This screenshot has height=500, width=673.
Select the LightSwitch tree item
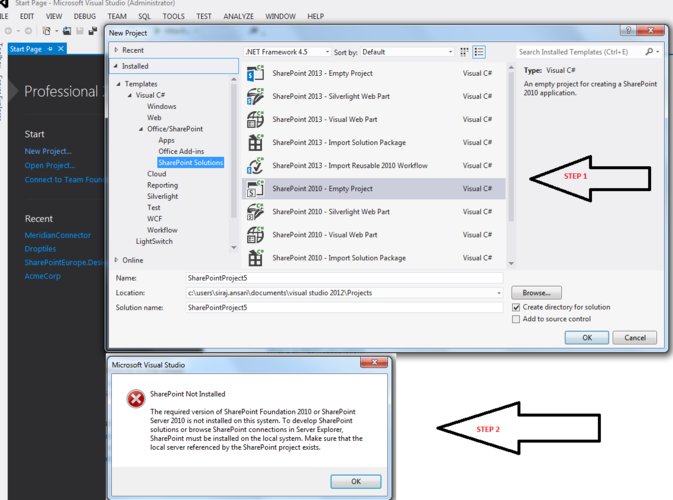154,242
